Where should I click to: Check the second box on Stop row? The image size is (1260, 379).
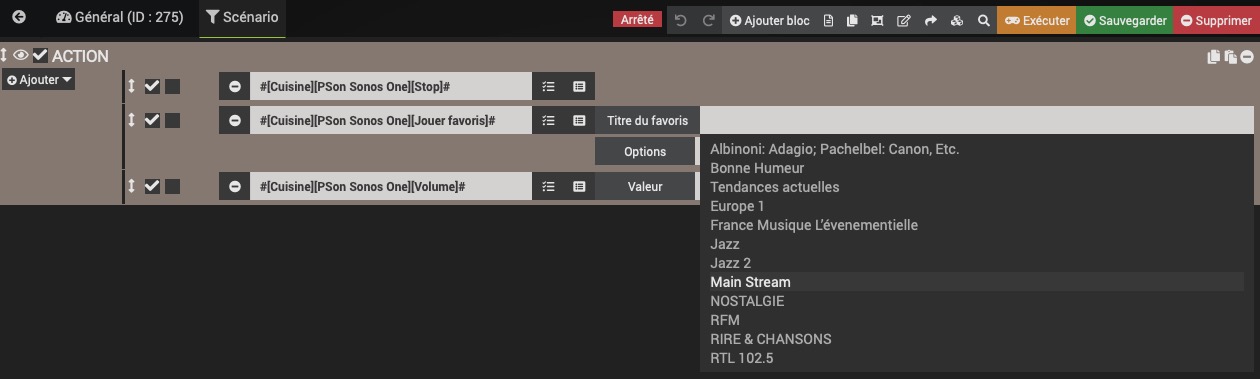[172, 87]
